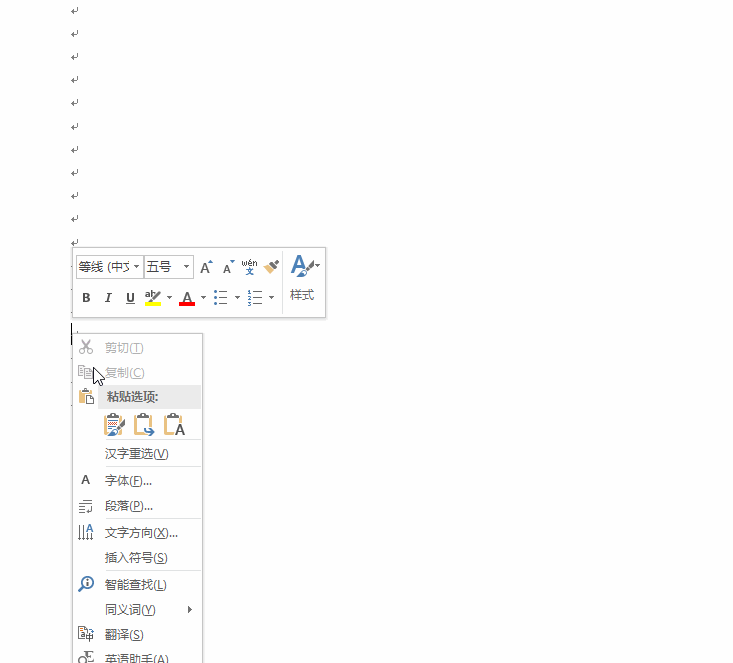Click the Decrease Font Size icon
Screen dimensions: 733x663
point(228,267)
